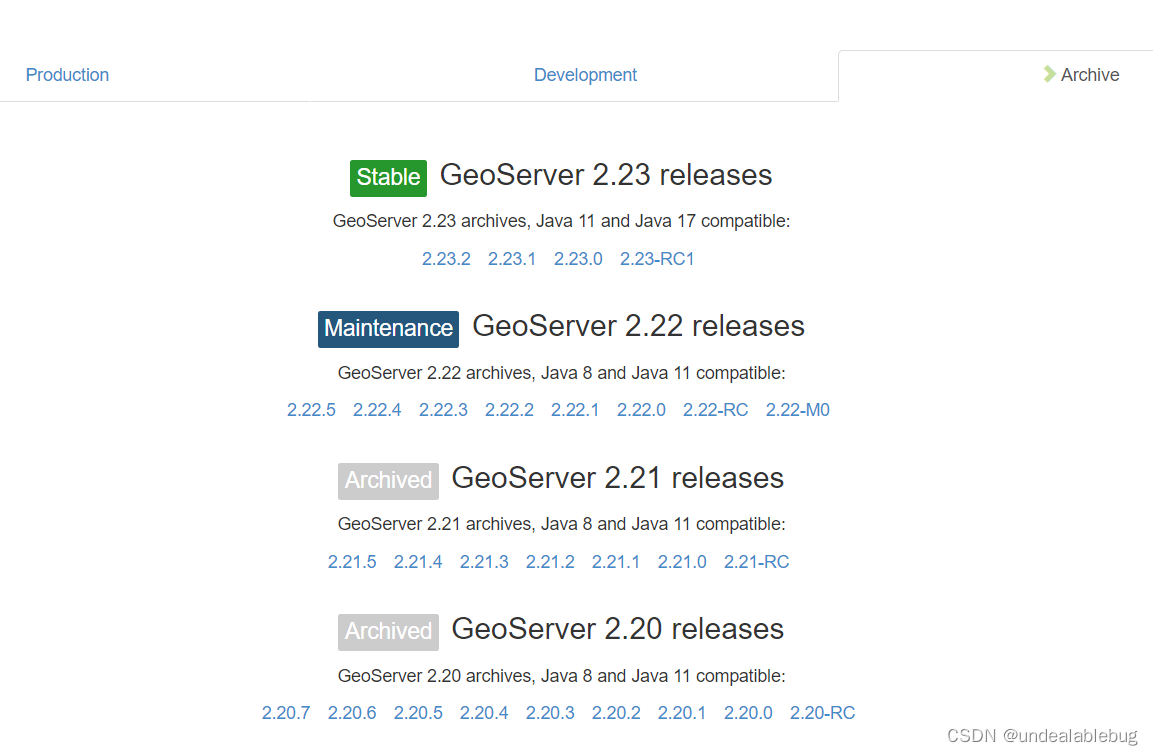Click the green chevron icon beside Archive

[1049, 74]
